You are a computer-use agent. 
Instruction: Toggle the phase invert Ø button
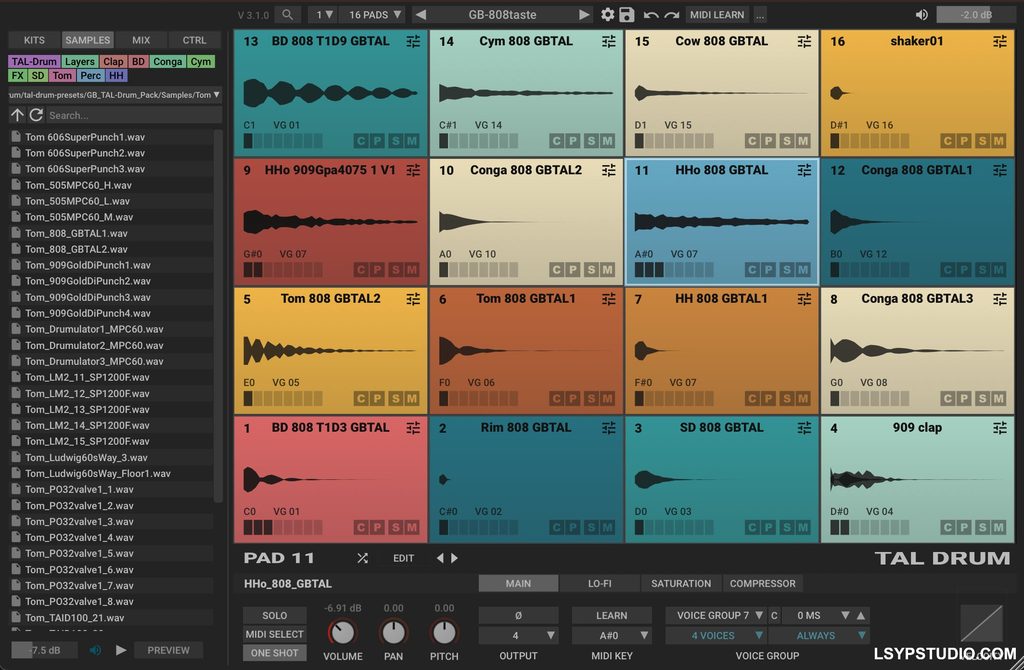[519, 615]
